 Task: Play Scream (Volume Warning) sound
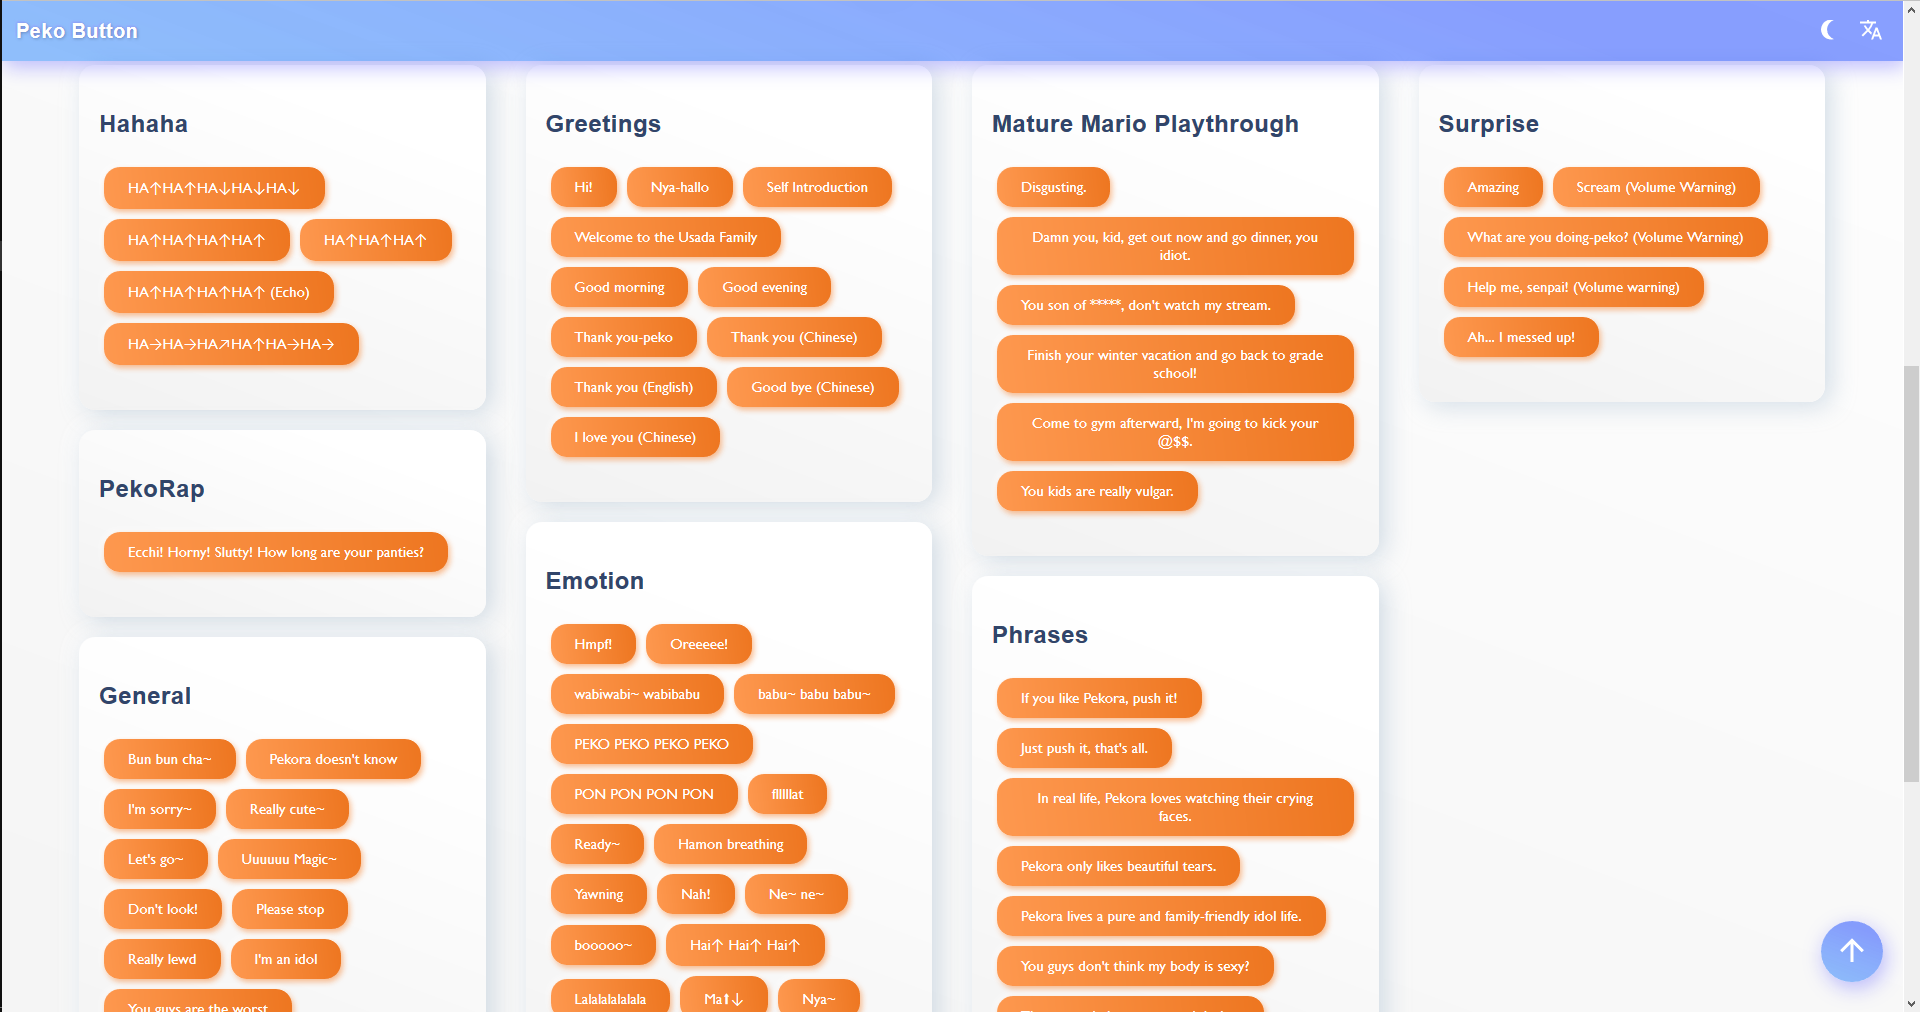pyautogui.click(x=1656, y=187)
